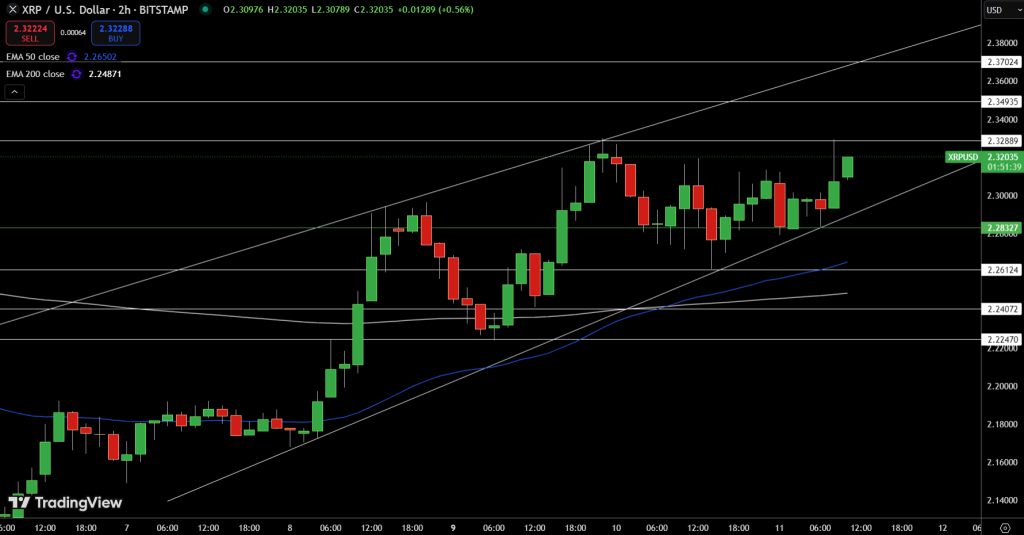Image resolution: width=1024 pixels, height=535 pixels.
Task: Select the 2.37024 horizontal line price label
Action: [1002, 62]
